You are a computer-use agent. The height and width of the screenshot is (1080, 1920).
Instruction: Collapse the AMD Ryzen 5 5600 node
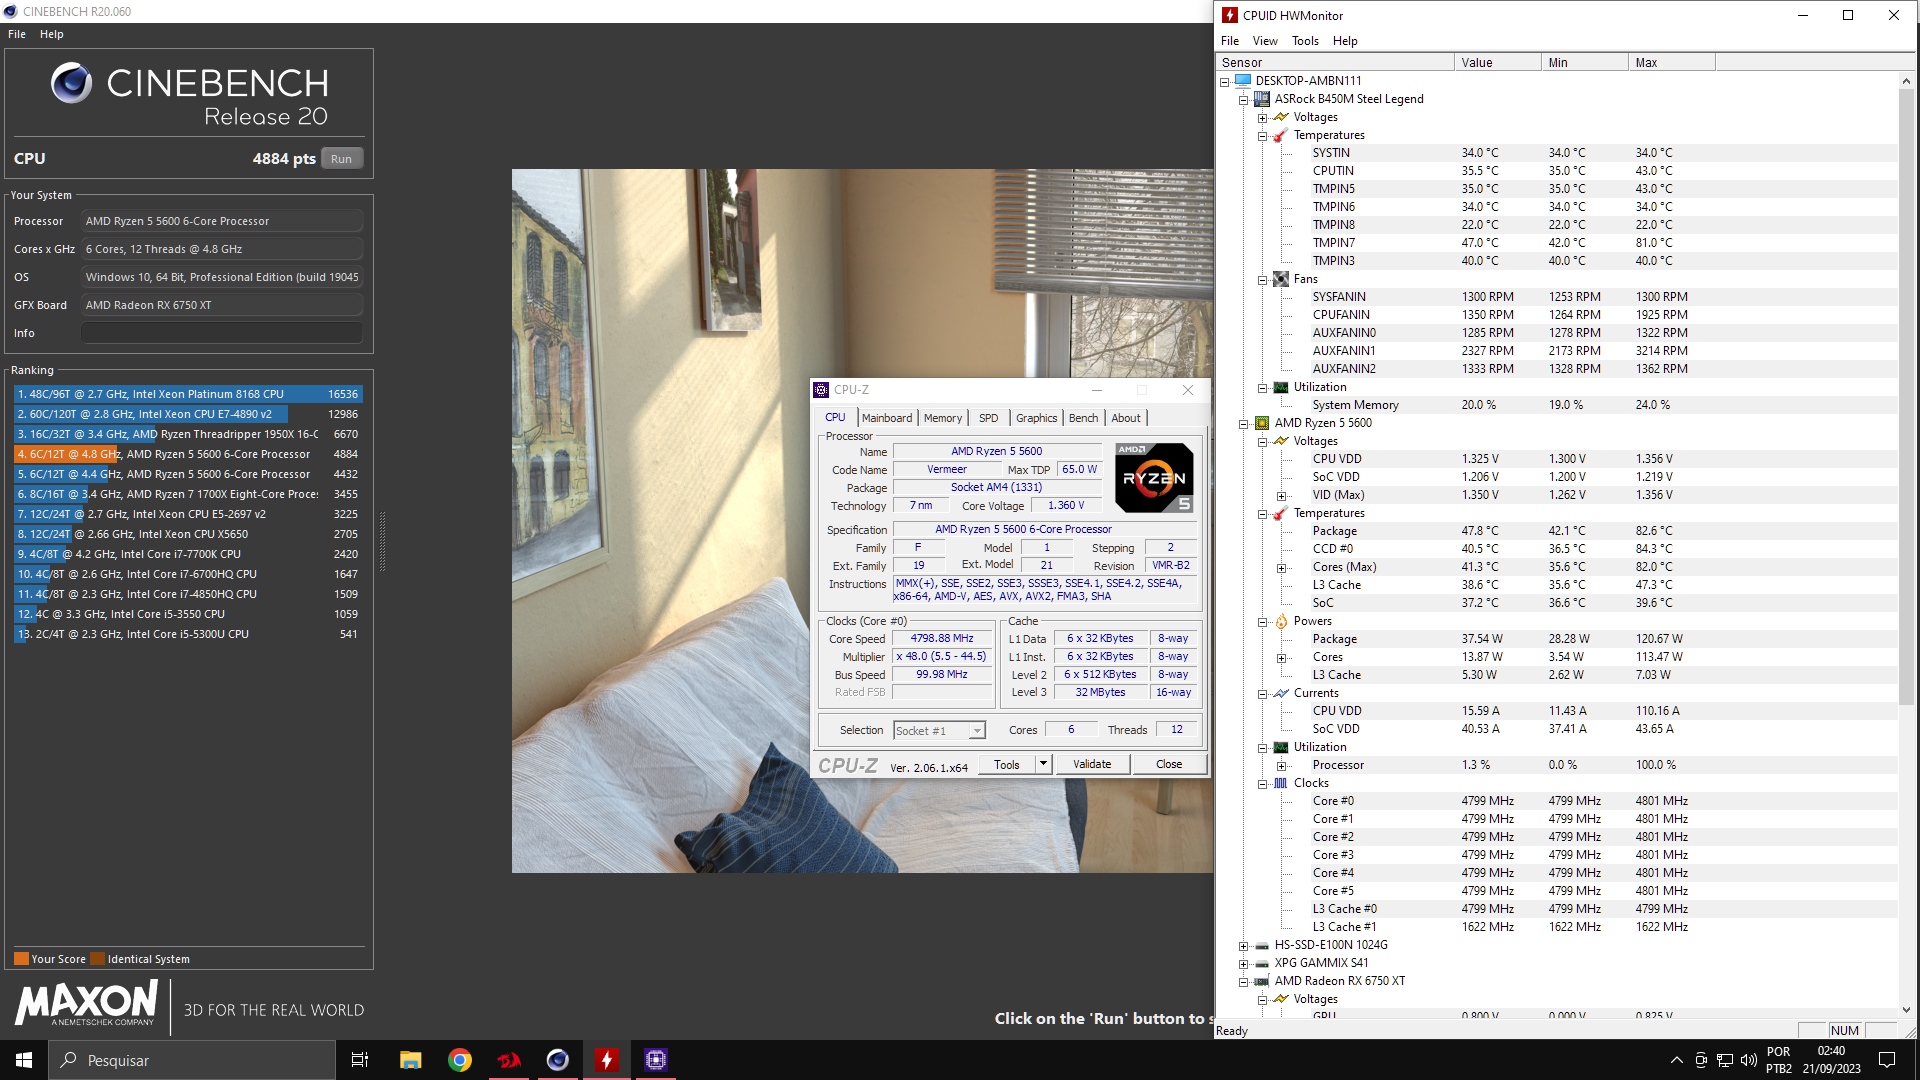(x=1243, y=424)
